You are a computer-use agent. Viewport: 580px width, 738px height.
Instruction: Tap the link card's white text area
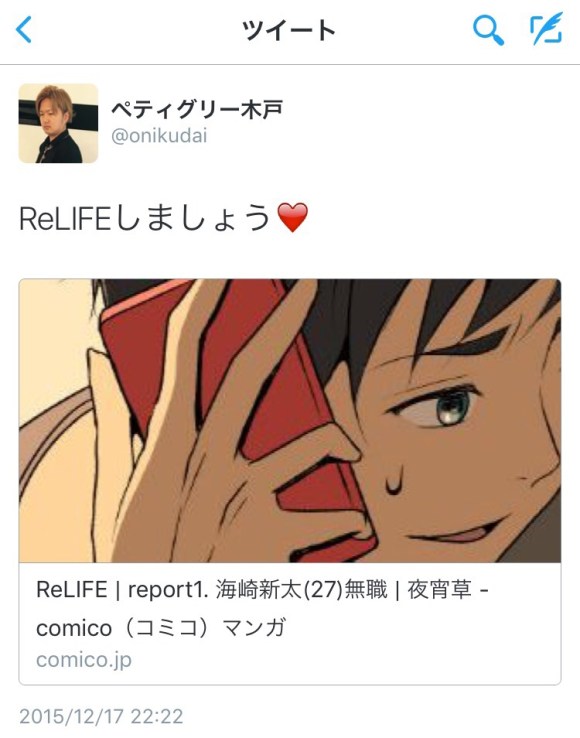click(x=290, y=624)
